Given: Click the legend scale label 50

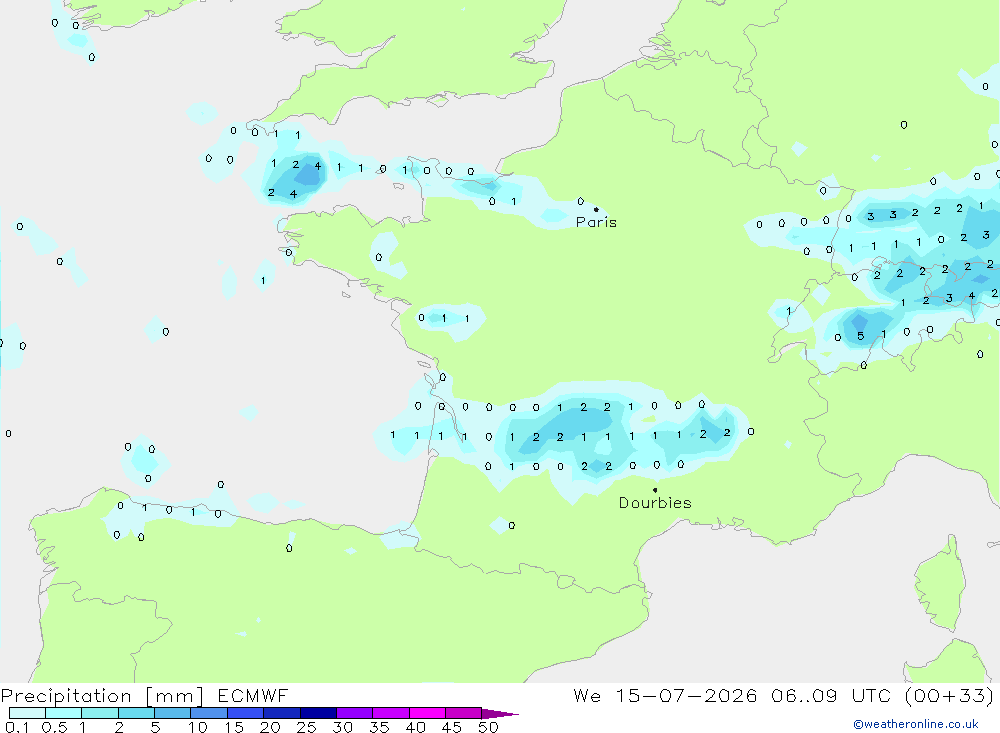Looking at the screenshot, I should click(x=488, y=727).
